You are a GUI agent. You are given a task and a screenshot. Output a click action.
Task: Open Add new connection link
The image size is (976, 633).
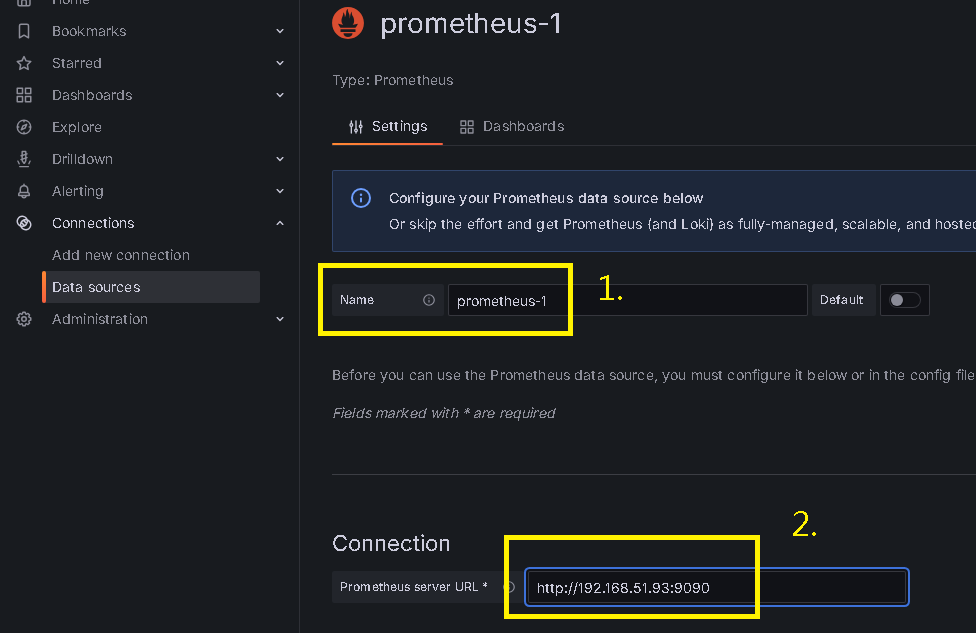[121, 255]
